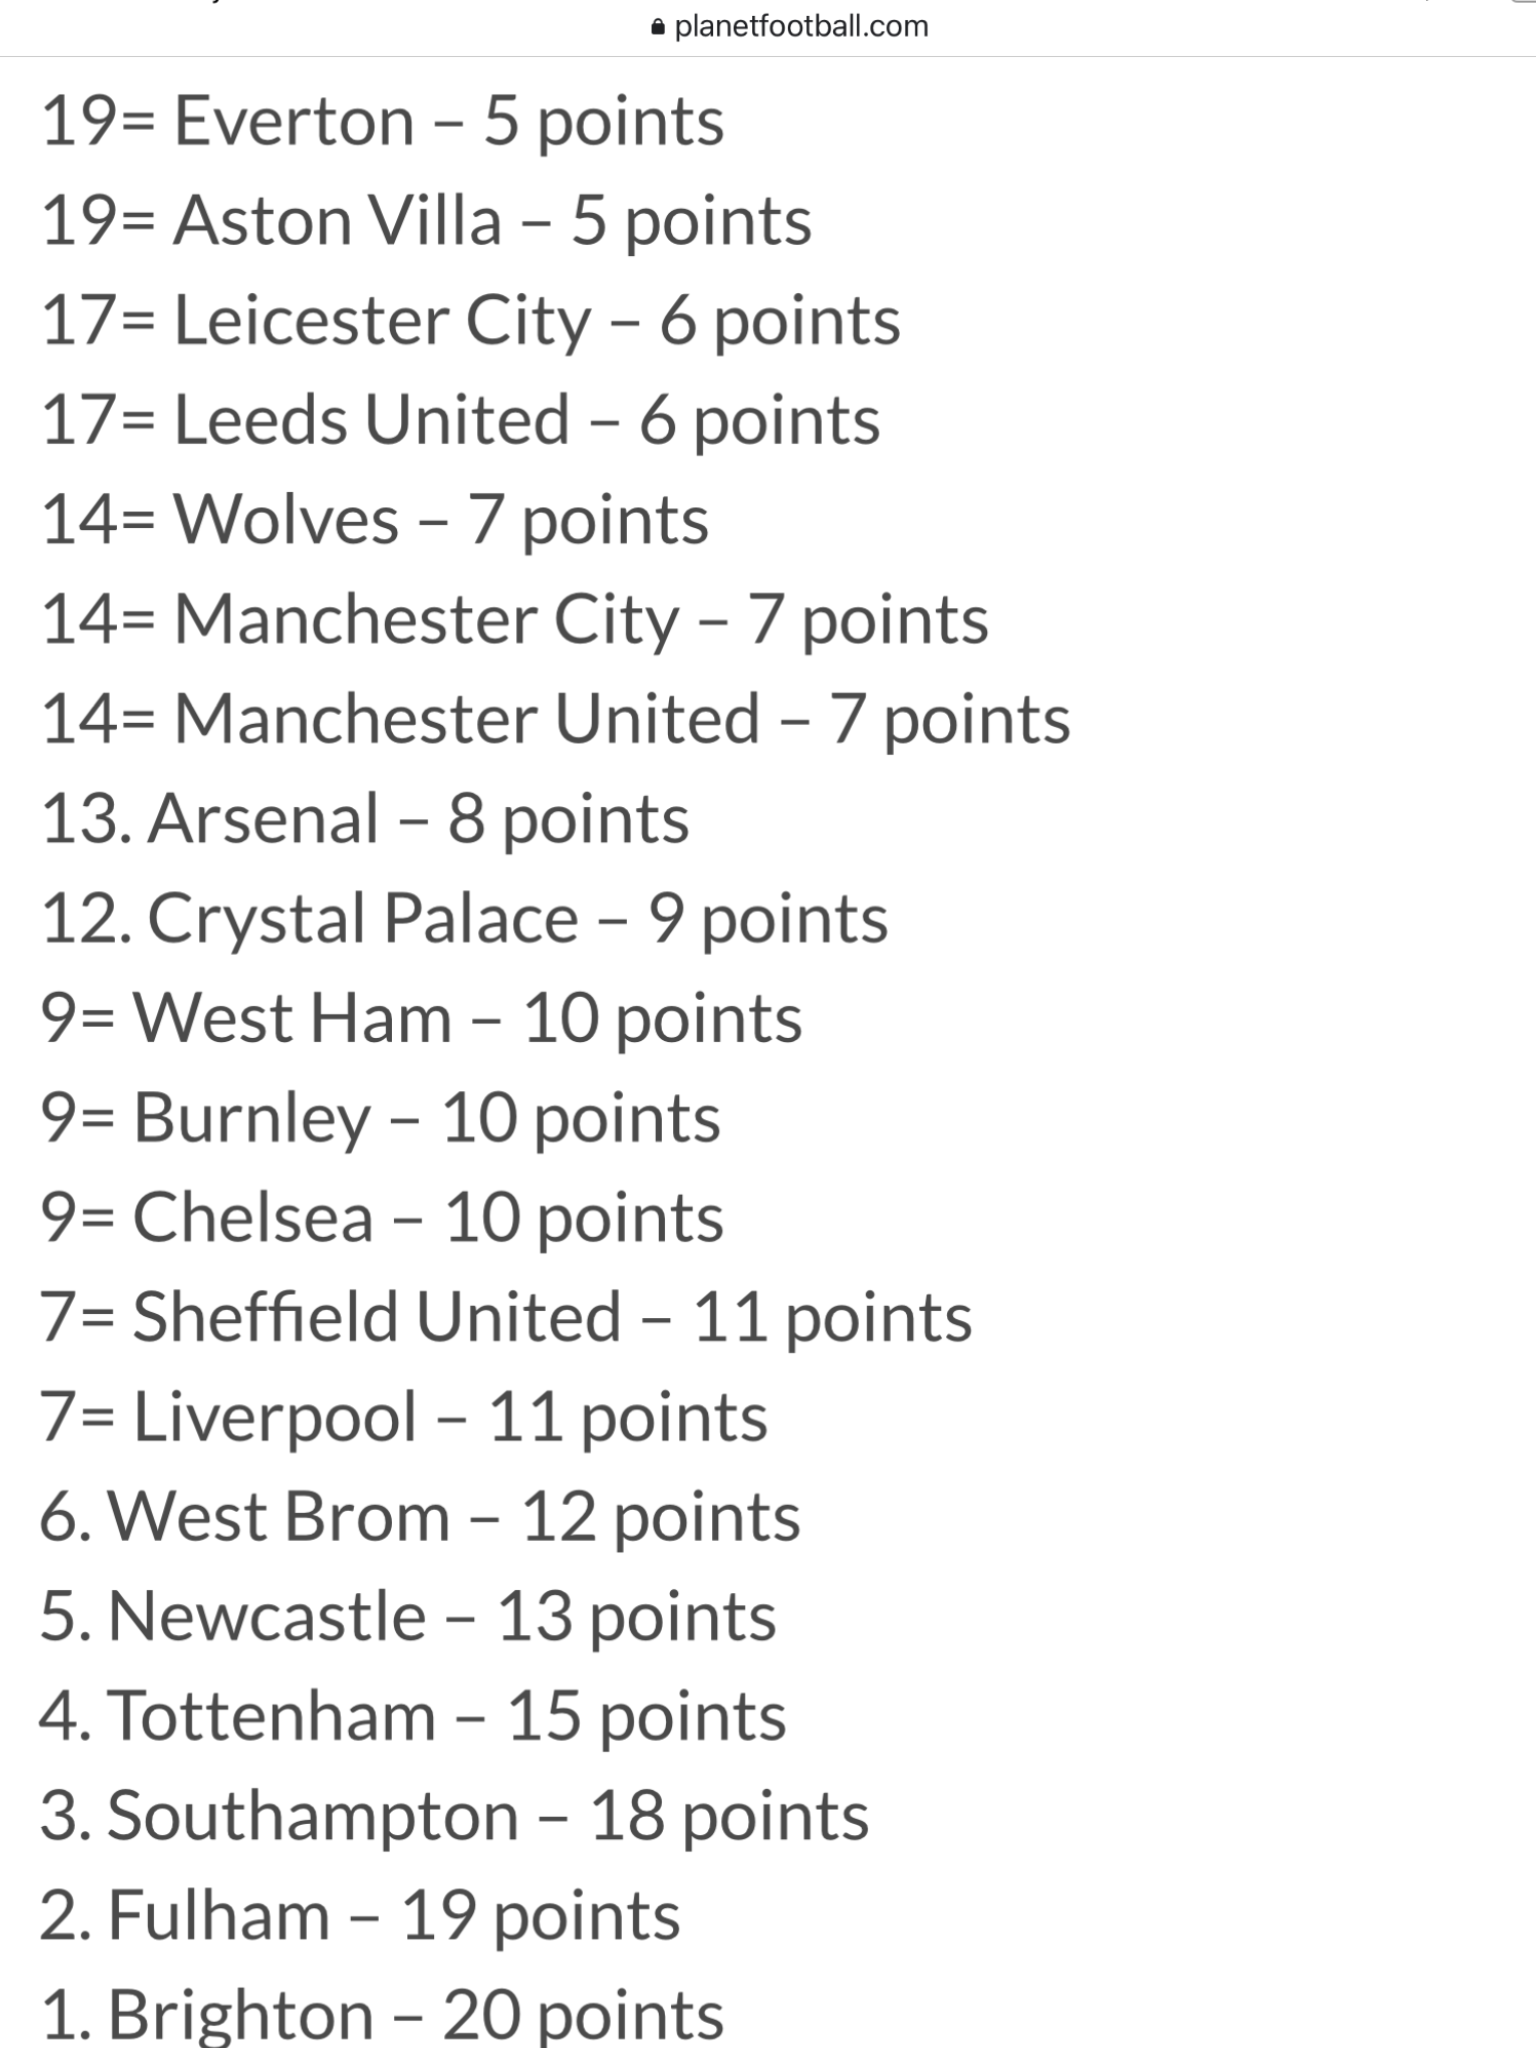1536x2048 pixels.
Task: Select the Chelsea – 10 points line
Action: tap(383, 1219)
